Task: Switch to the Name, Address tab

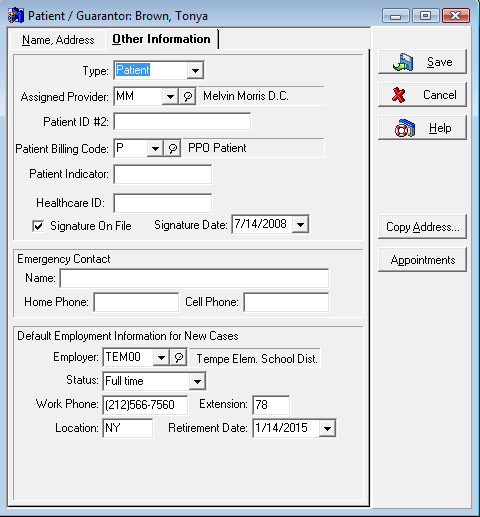Action: (58, 40)
